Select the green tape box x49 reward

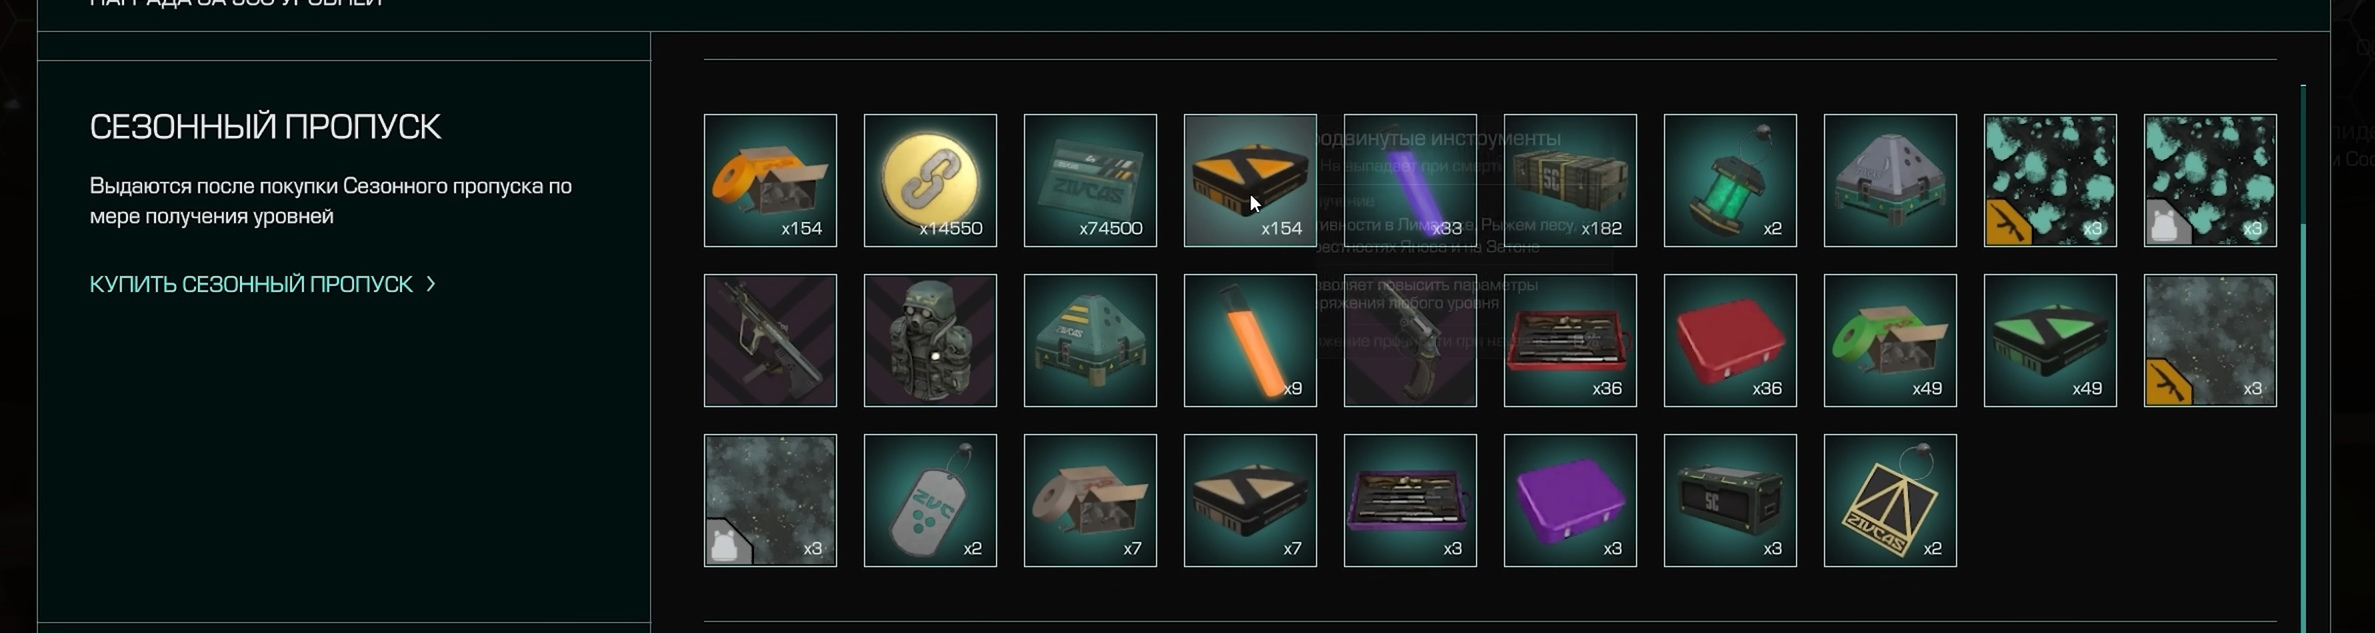pyautogui.click(x=1890, y=340)
